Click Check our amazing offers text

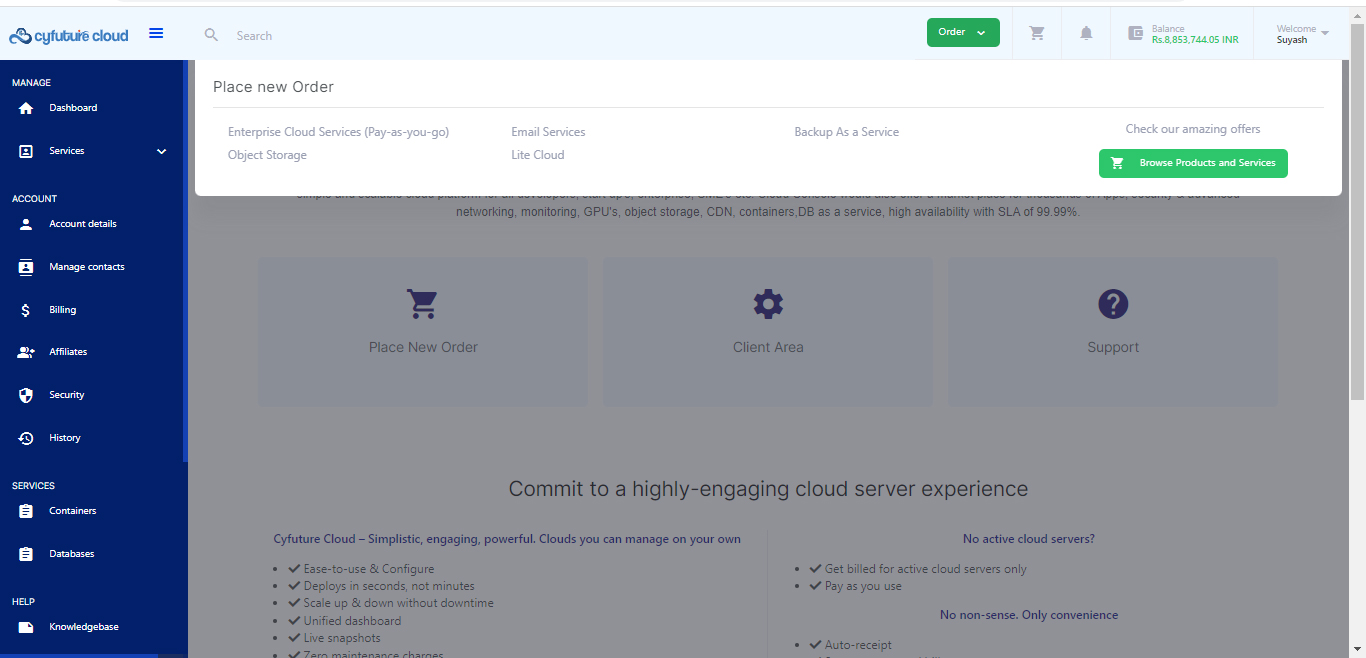pos(1193,129)
